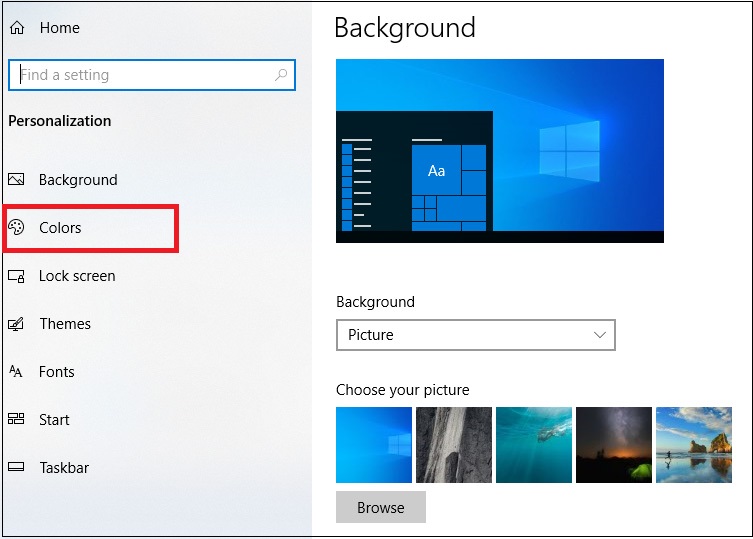
Task: Click the search magnifier icon
Action: coord(281,74)
